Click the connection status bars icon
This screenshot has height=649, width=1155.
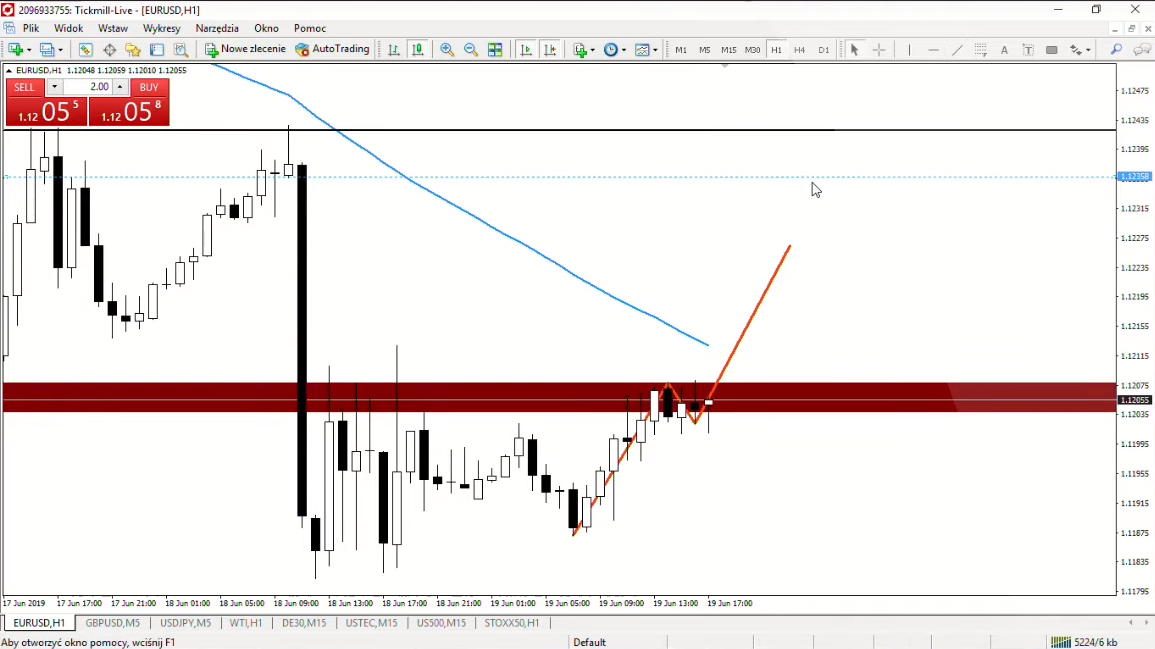(x=1061, y=642)
